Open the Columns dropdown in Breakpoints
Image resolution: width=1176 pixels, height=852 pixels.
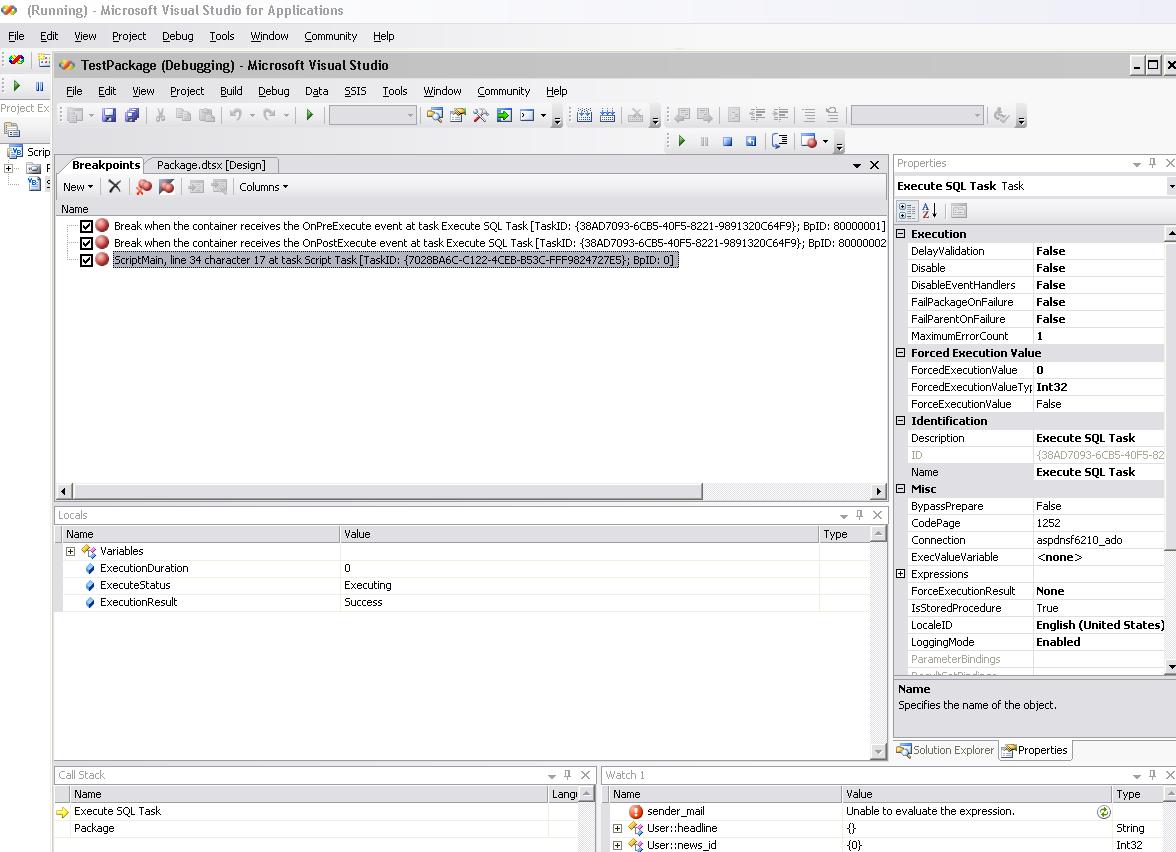click(263, 187)
